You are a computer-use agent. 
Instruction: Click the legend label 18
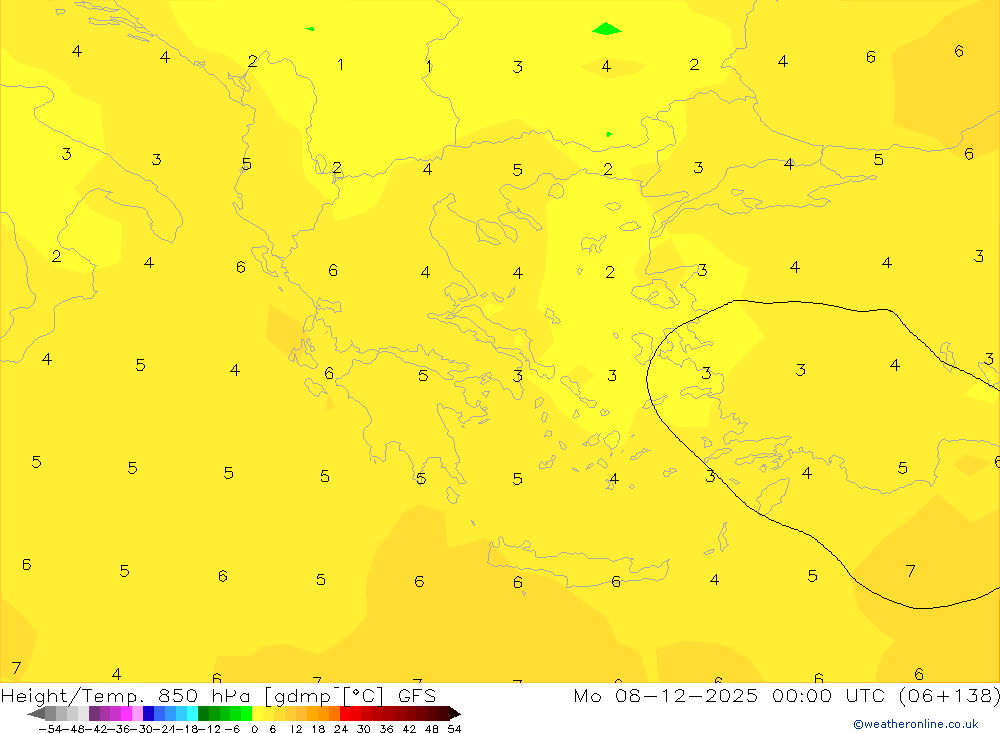click(x=318, y=729)
